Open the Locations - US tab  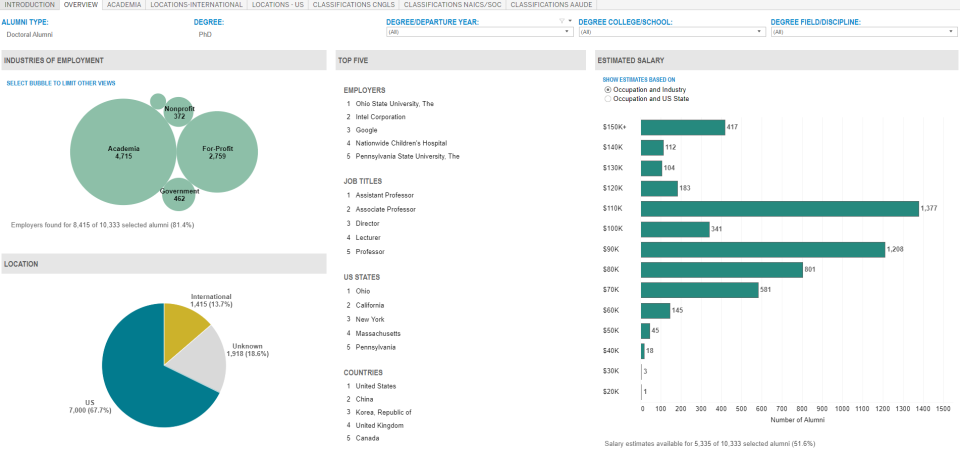[x=278, y=4]
